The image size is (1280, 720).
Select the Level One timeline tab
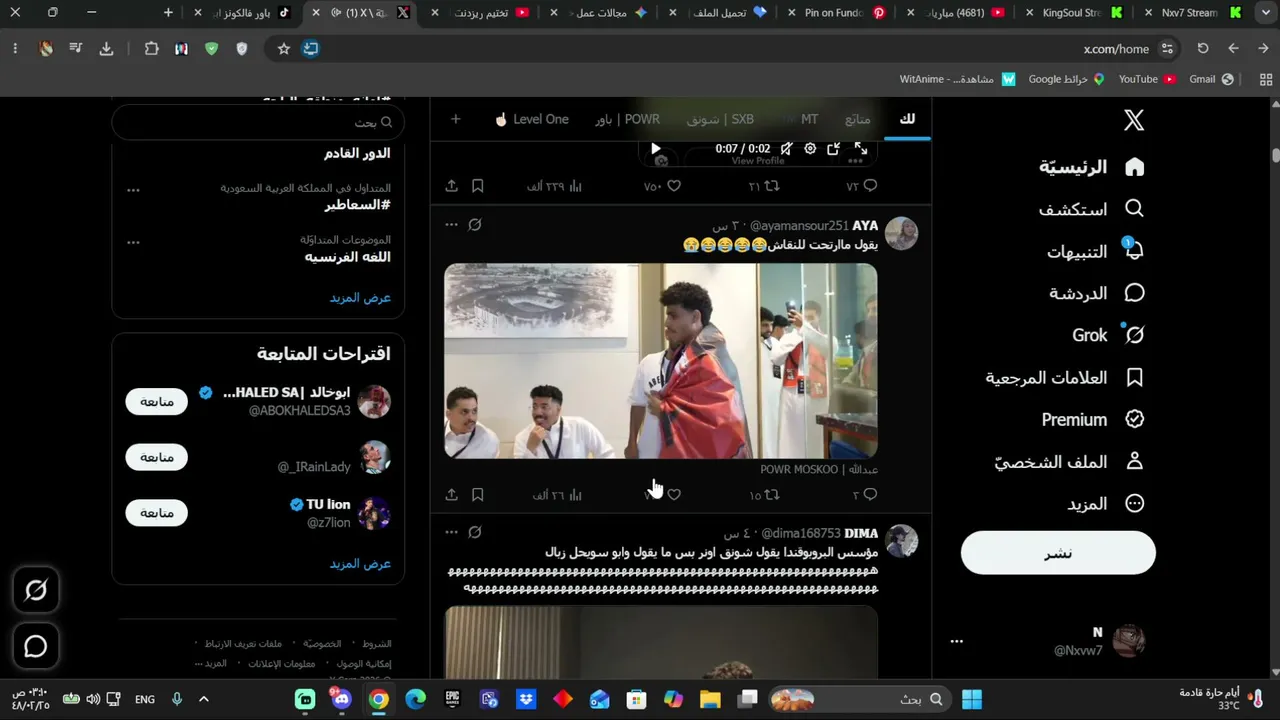point(532,119)
